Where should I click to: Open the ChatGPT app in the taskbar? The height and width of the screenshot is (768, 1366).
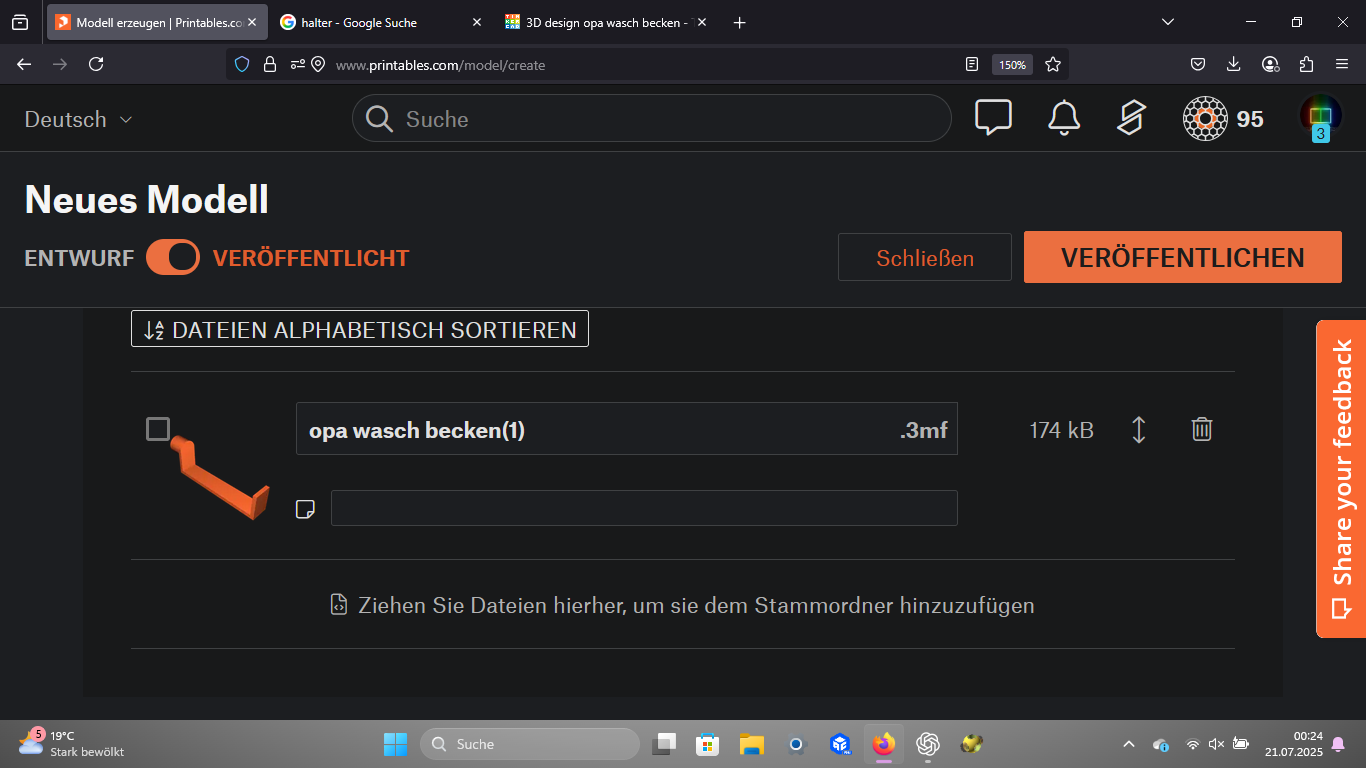point(928,744)
